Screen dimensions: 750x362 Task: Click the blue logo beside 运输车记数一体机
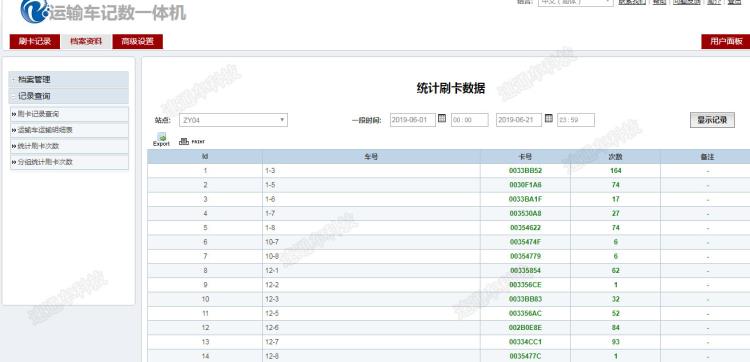coord(34,11)
